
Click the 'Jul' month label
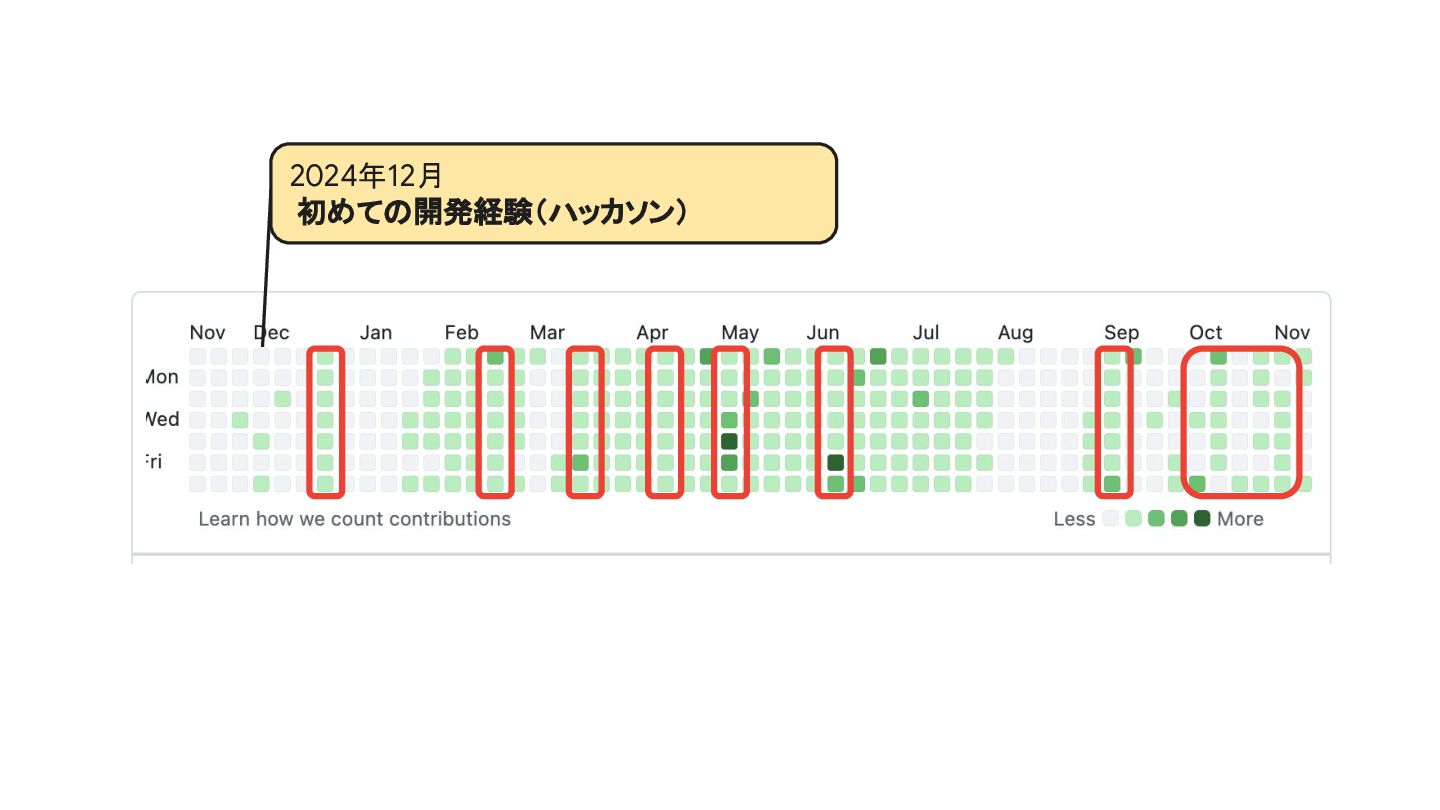pyautogui.click(x=926, y=333)
